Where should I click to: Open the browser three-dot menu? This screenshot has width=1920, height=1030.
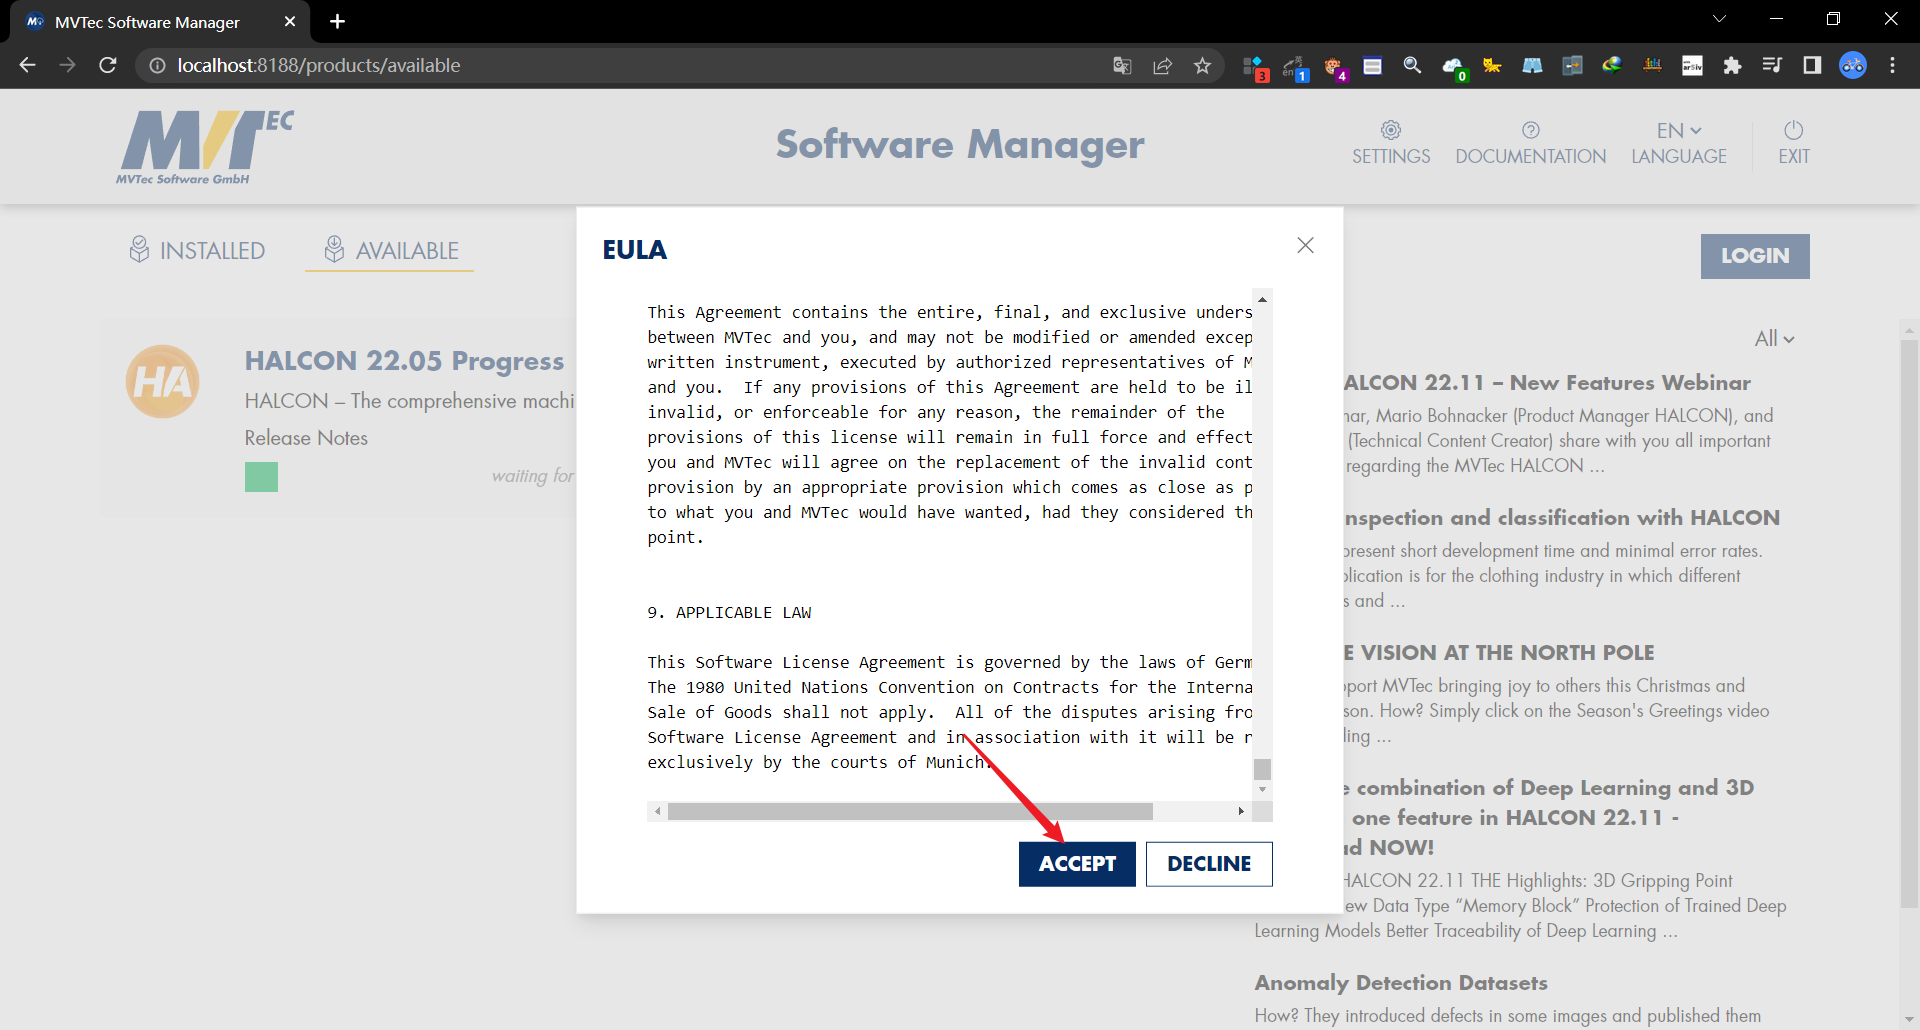click(1892, 65)
